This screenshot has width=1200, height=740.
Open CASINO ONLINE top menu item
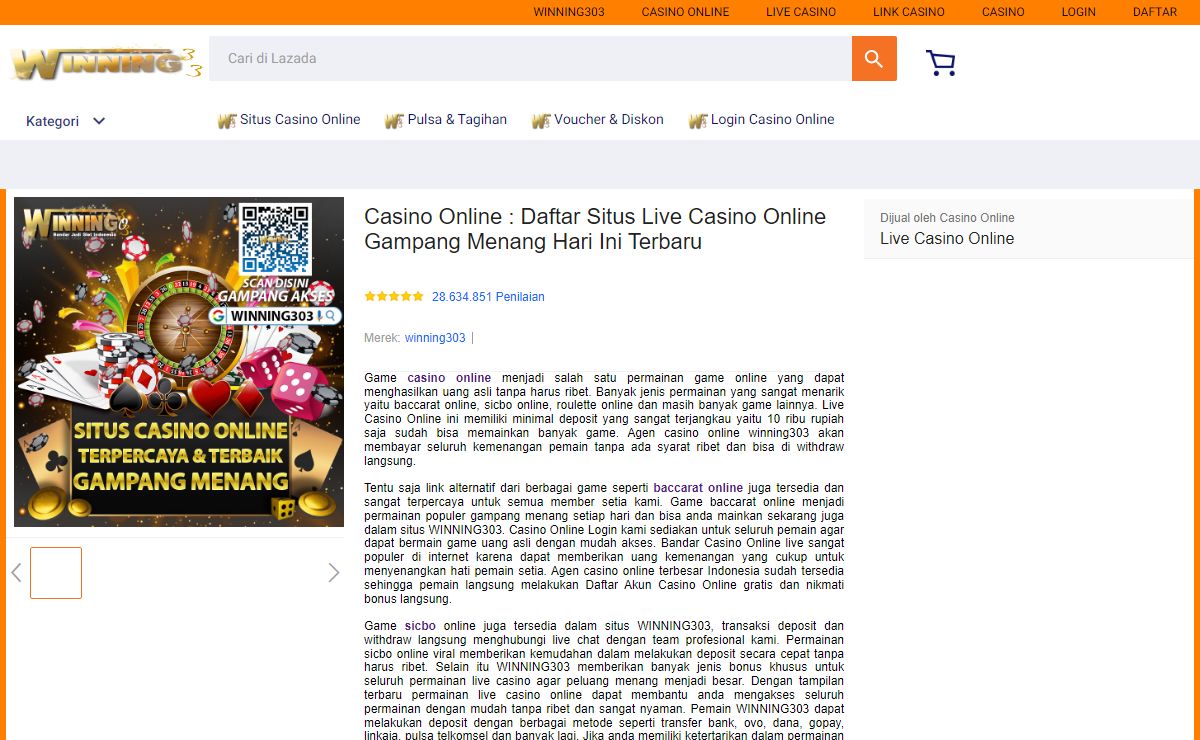(x=685, y=12)
